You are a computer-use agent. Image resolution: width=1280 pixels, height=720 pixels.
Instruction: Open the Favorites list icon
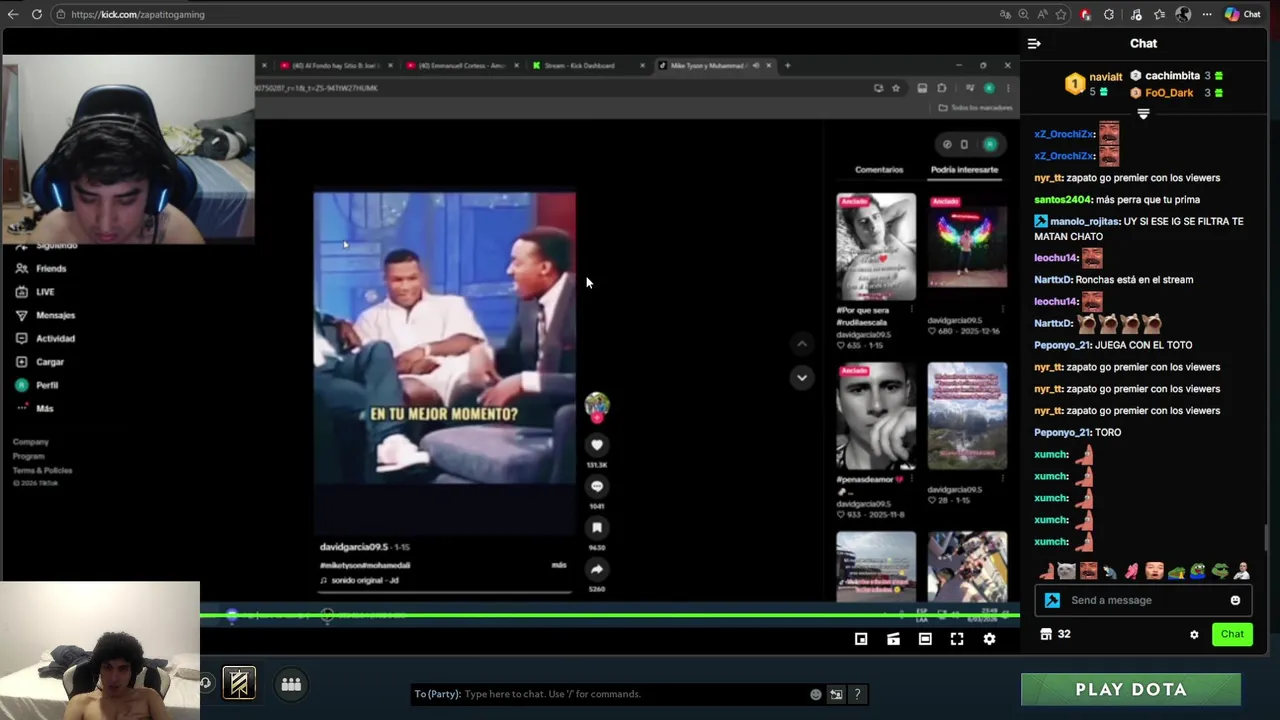(1159, 14)
